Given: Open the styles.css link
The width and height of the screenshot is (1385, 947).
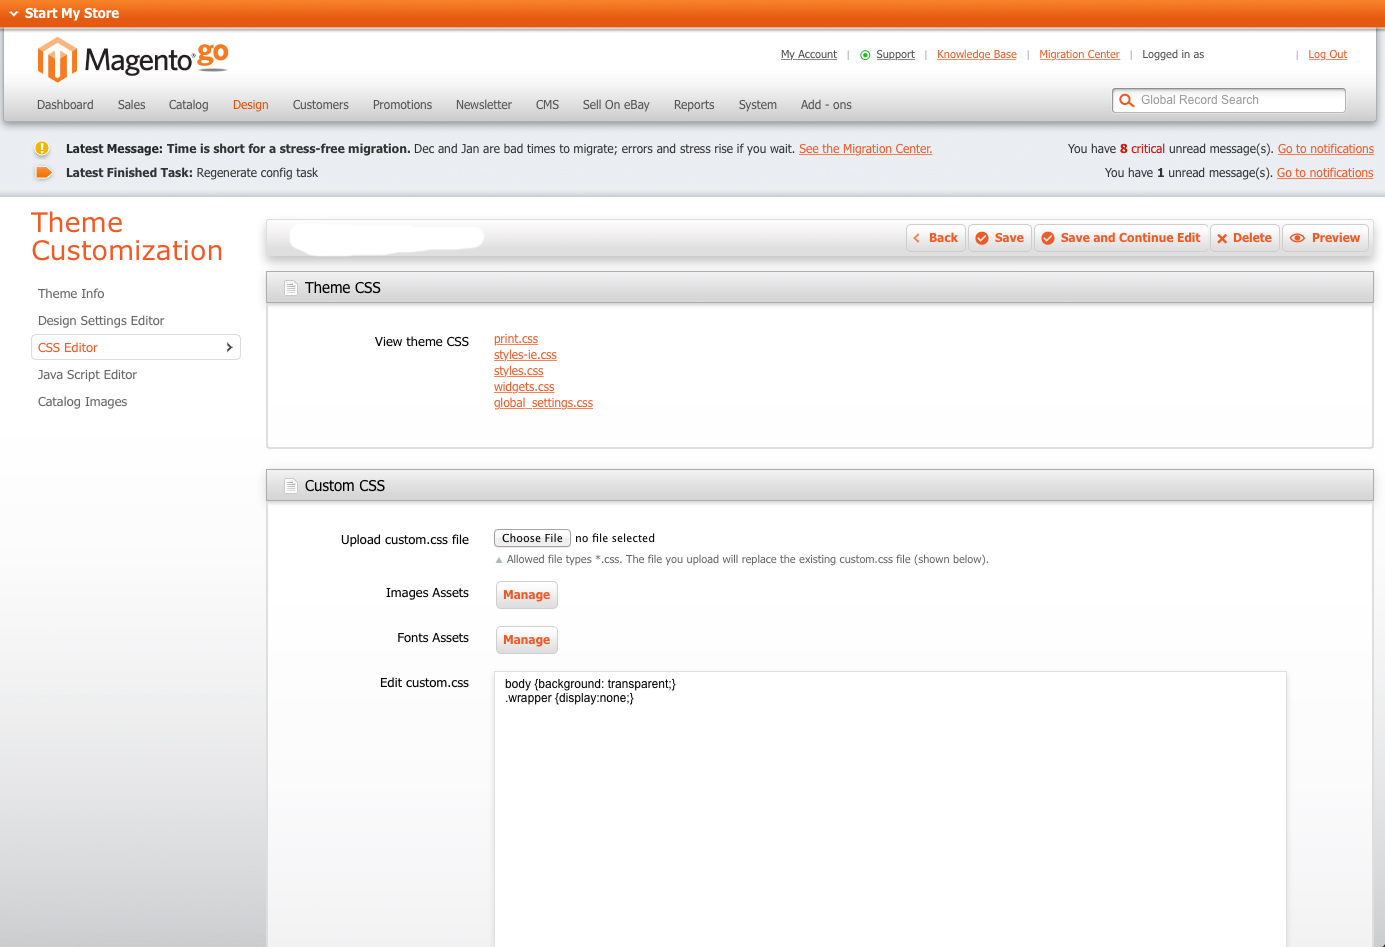Looking at the screenshot, I should point(519,371).
